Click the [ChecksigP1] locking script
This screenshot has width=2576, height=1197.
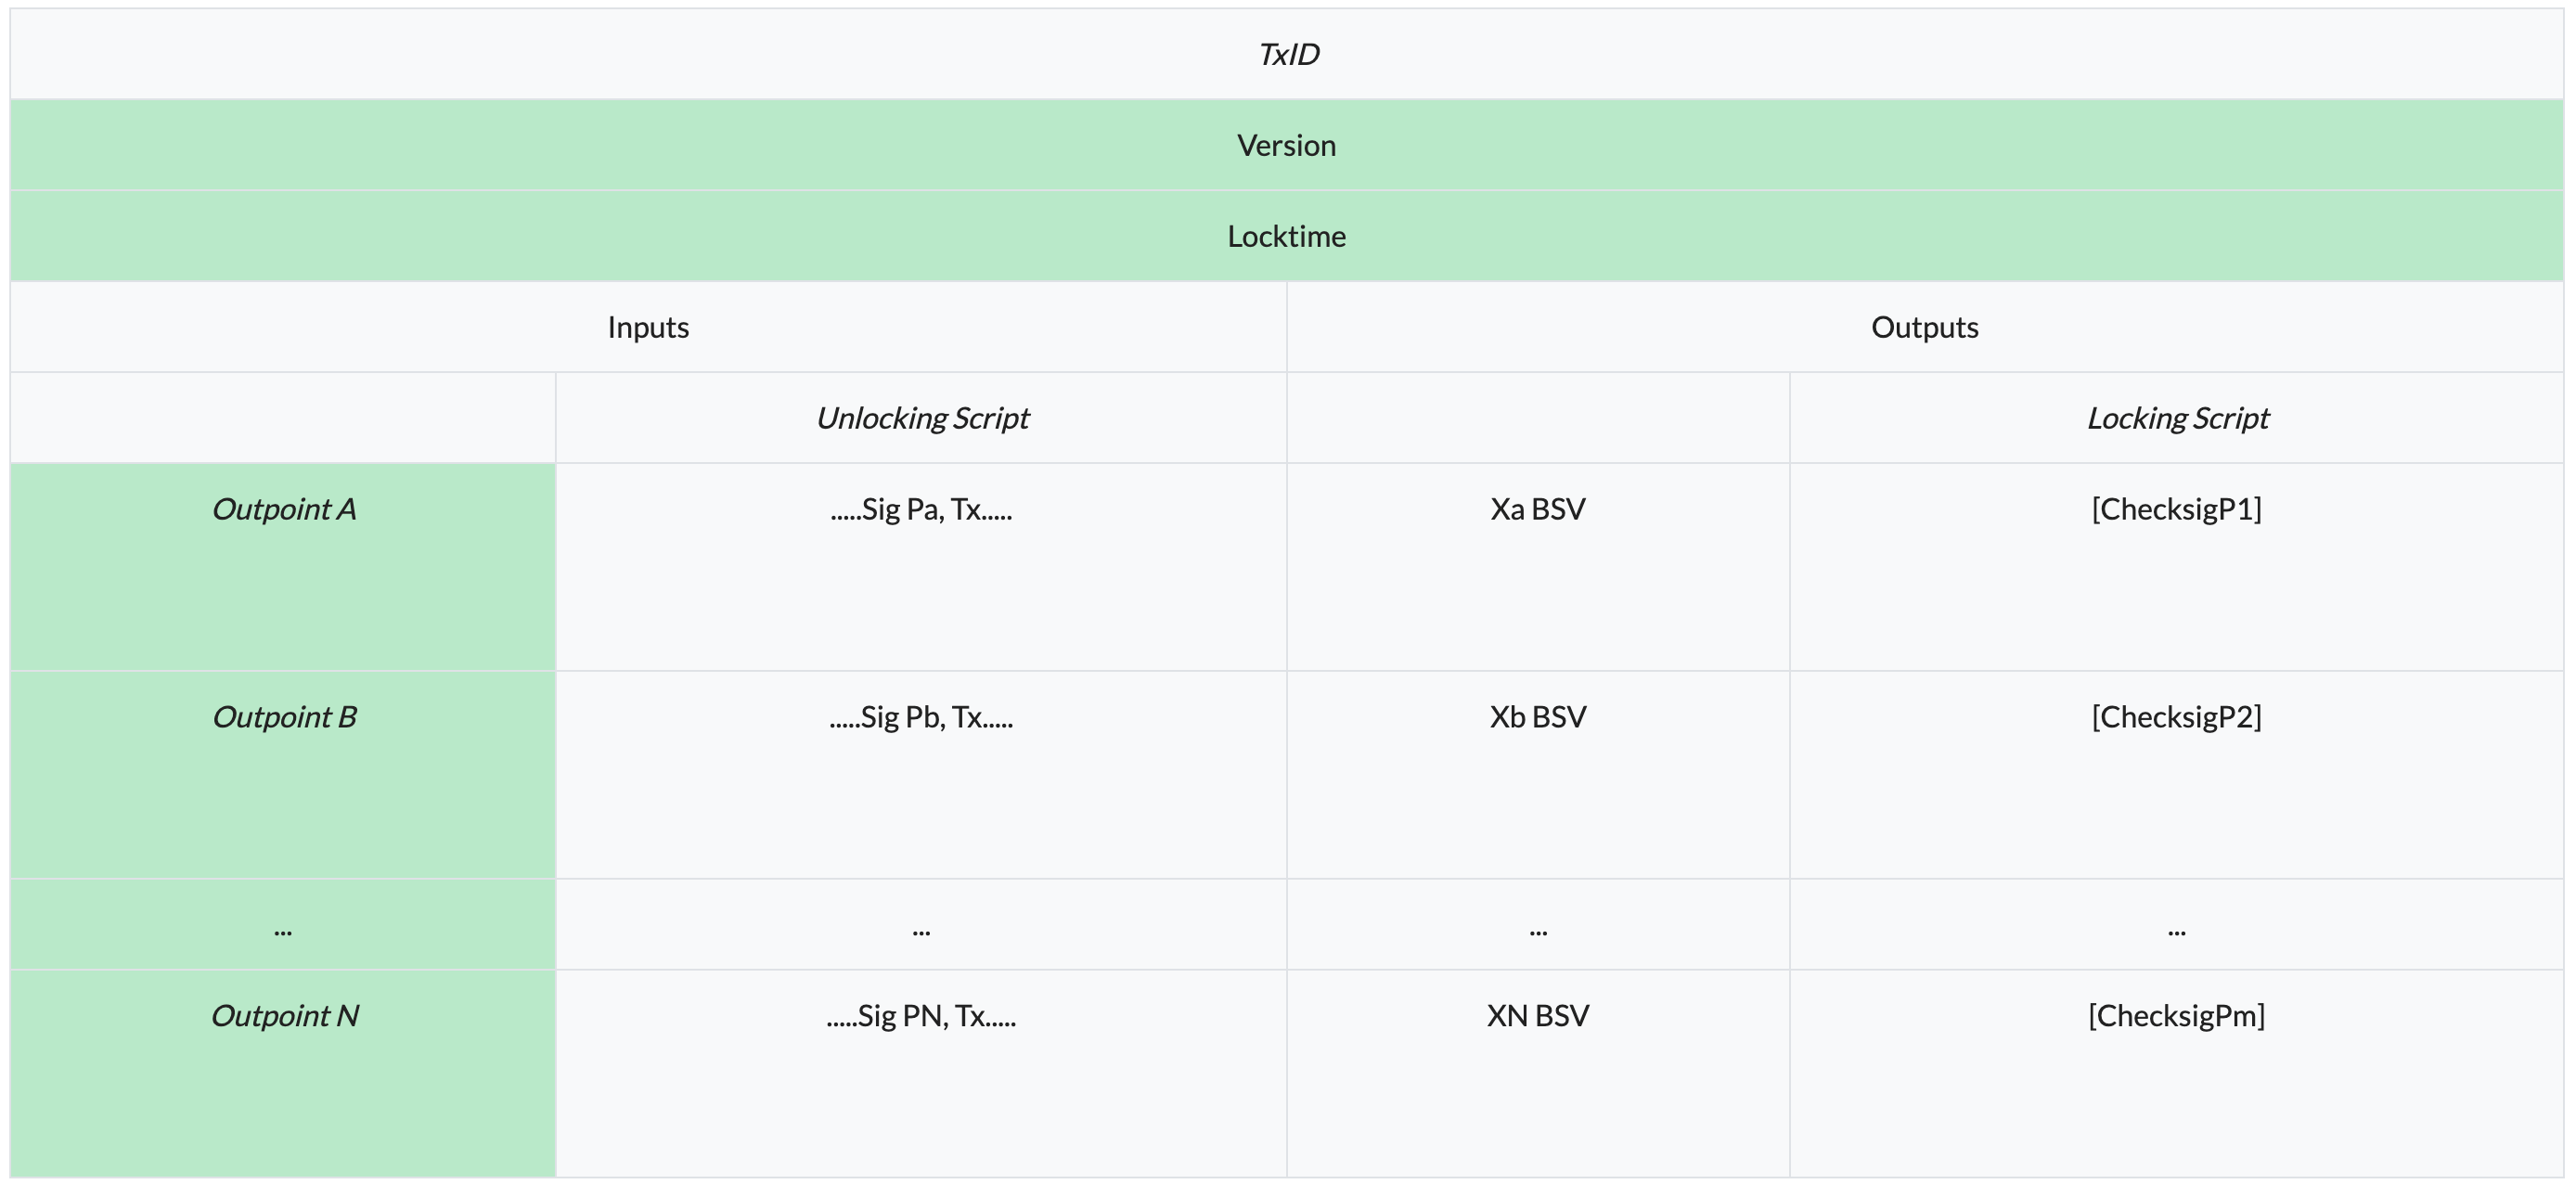coord(2176,510)
